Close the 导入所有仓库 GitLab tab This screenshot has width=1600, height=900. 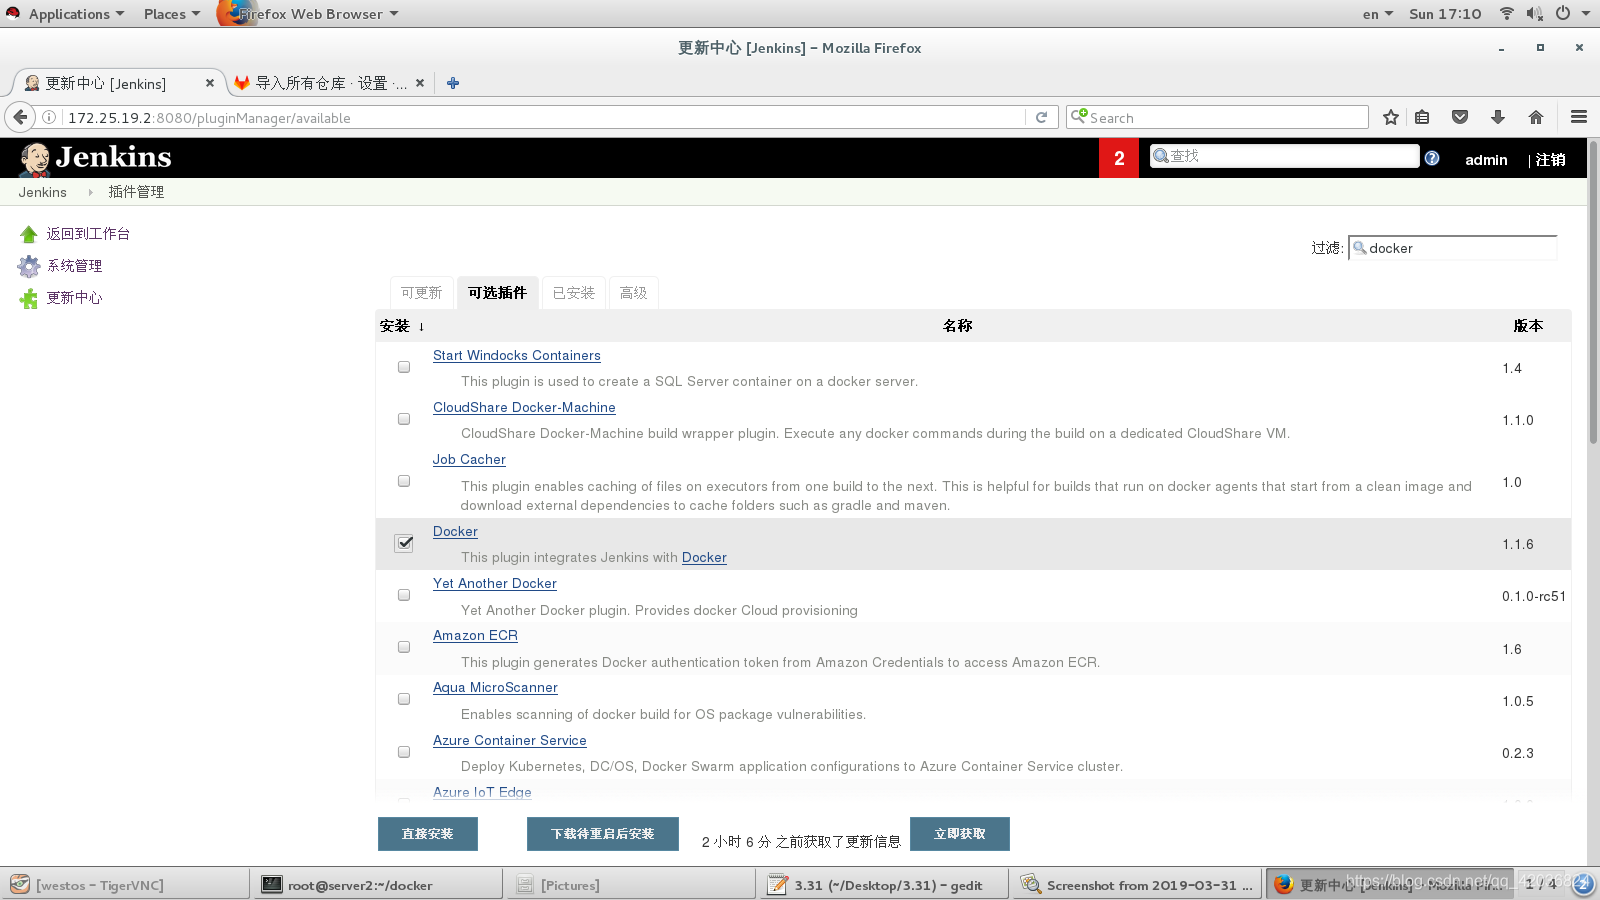420,83
